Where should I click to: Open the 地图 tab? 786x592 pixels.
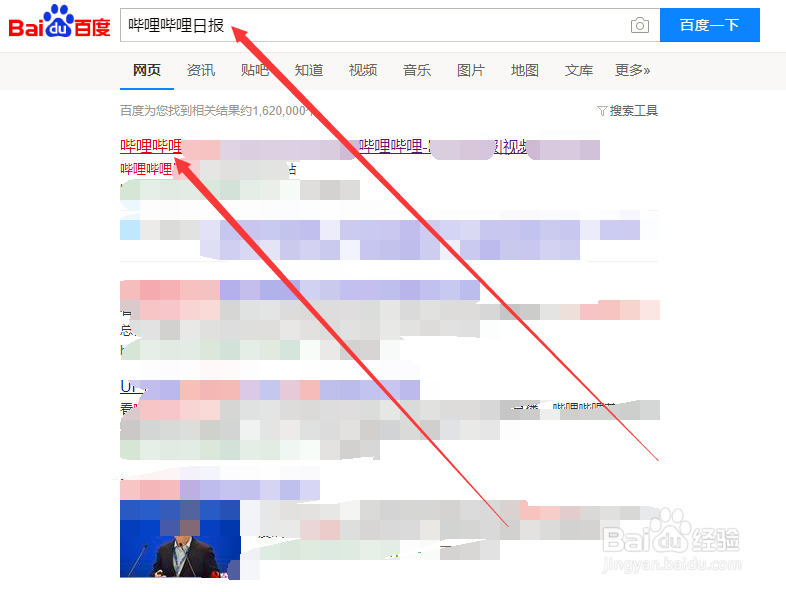[x=525, y=70]
